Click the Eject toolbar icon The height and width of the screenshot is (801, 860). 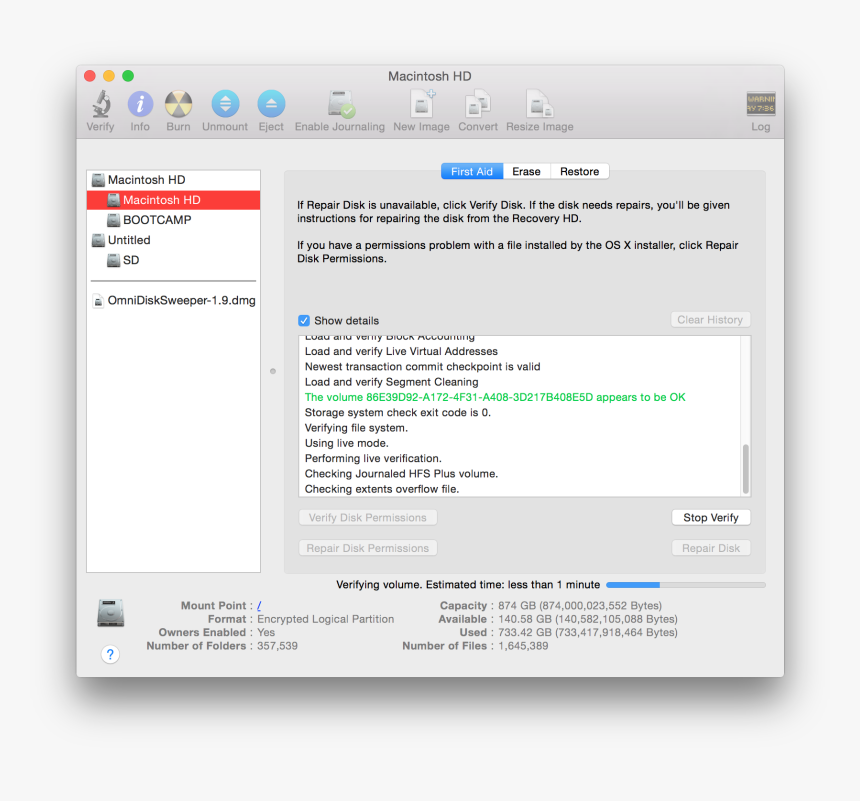tap(271, 104)
